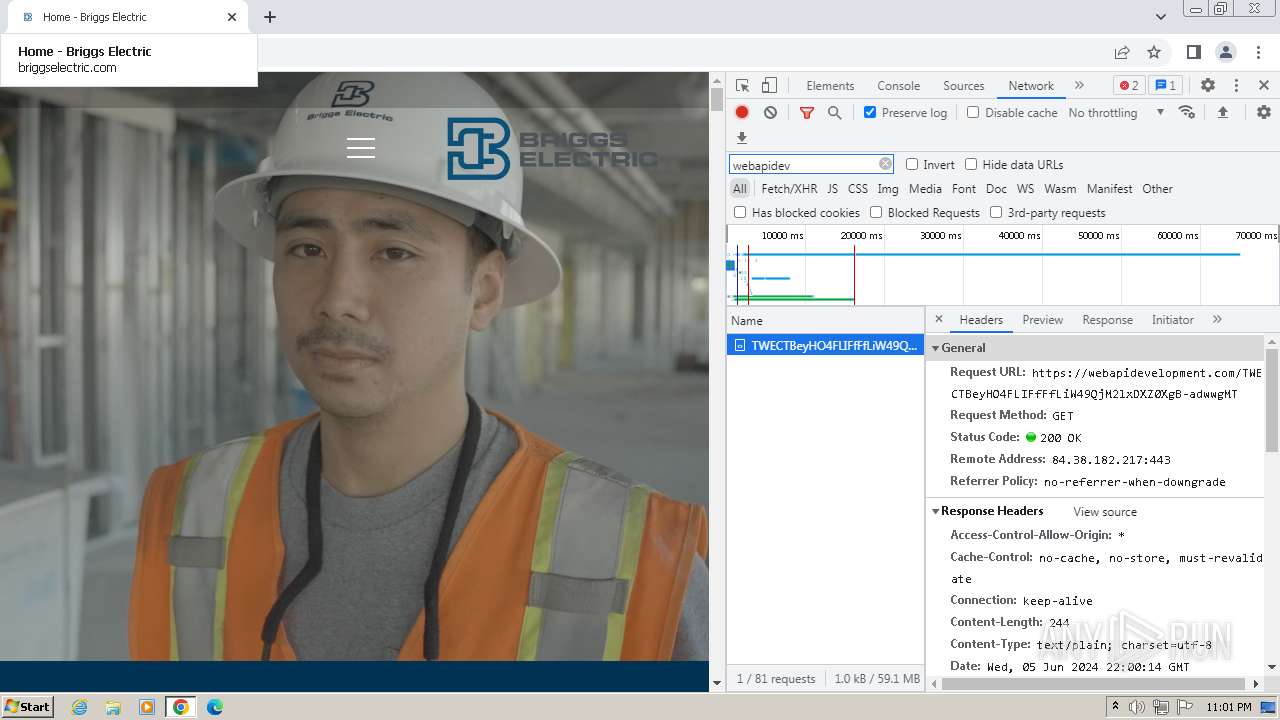Check Has blocked cookies
Image resolution: width=1280 pixels, height=720 pixels.
[740, 212]
